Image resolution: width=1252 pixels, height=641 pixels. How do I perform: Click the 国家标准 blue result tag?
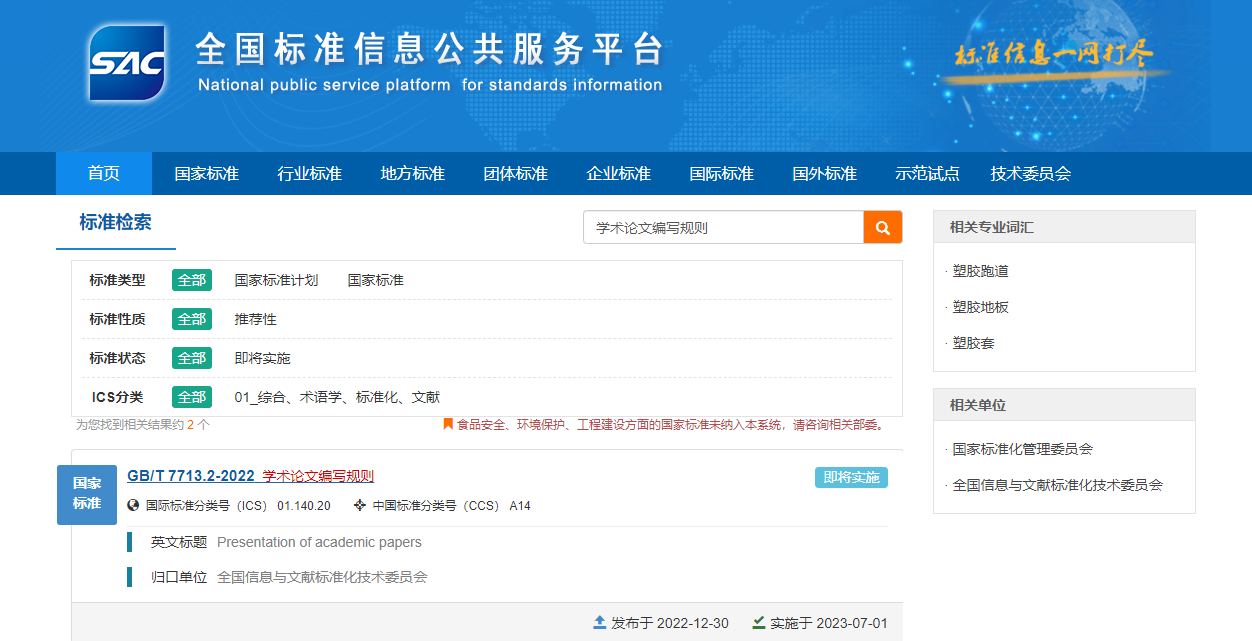87,494
